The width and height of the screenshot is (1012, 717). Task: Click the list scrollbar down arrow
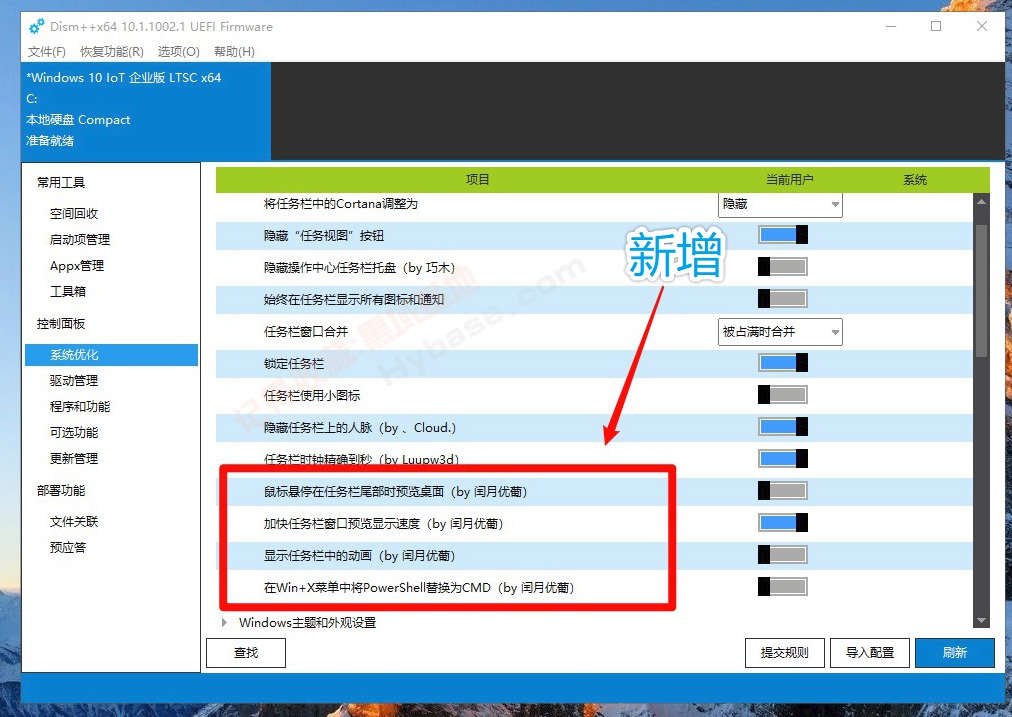tap(982, 621)
